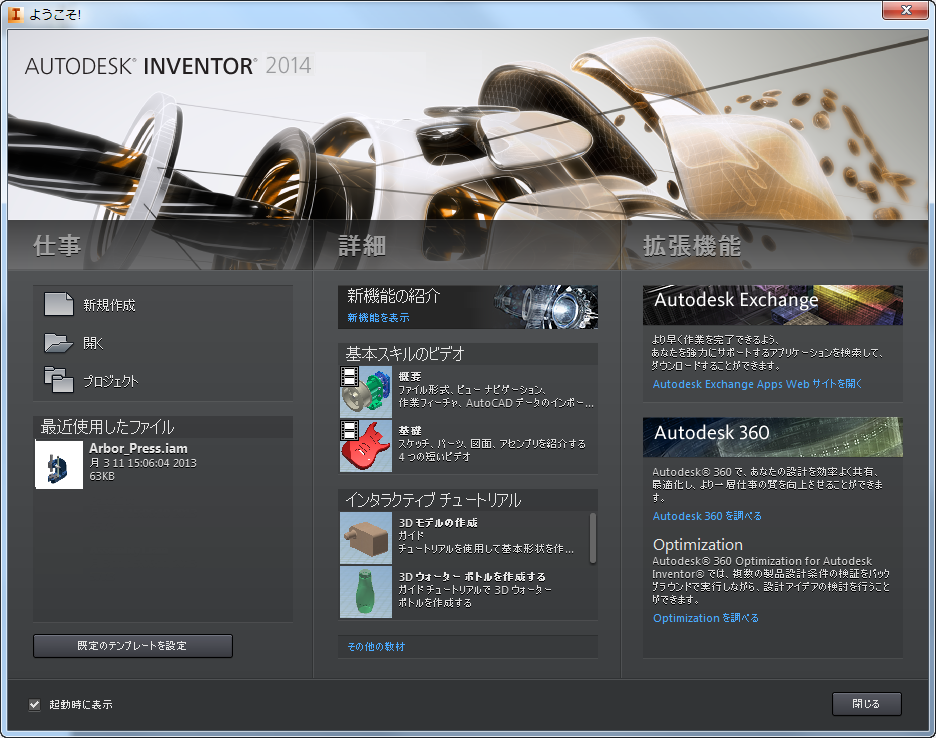Viewport: 936px width, 738px height.
Task: Open the Optimization を調べる link
Action: (x=706, y=618)
